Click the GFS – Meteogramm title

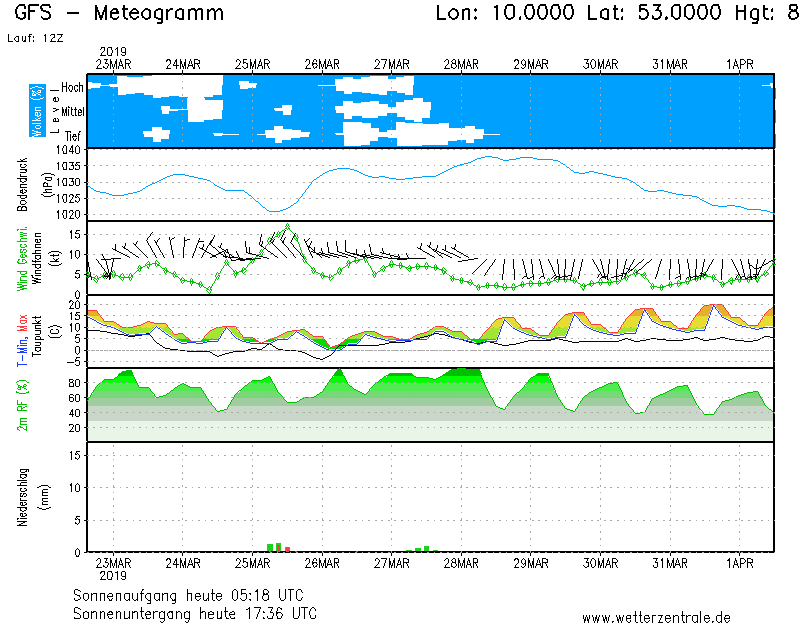[x=120, y=13]
